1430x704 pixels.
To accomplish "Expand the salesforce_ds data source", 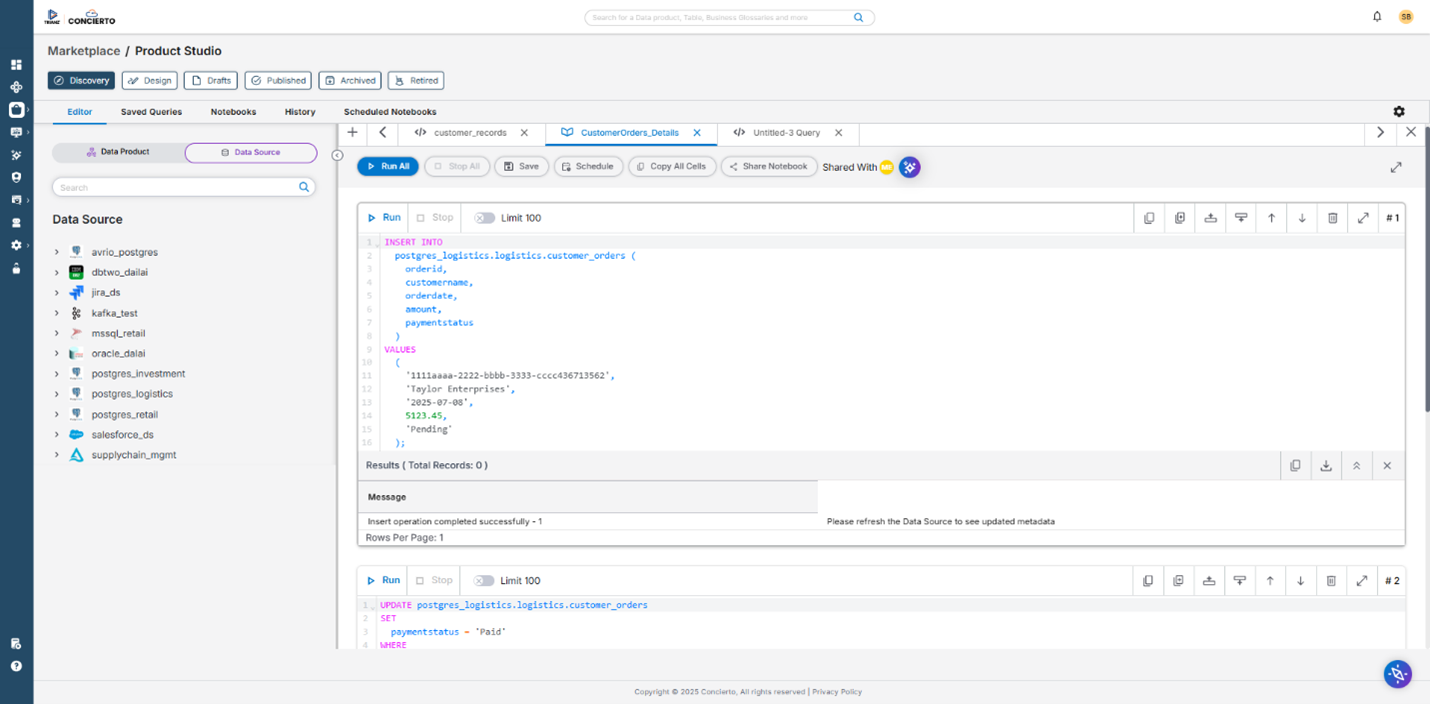I will coord(58,434).
